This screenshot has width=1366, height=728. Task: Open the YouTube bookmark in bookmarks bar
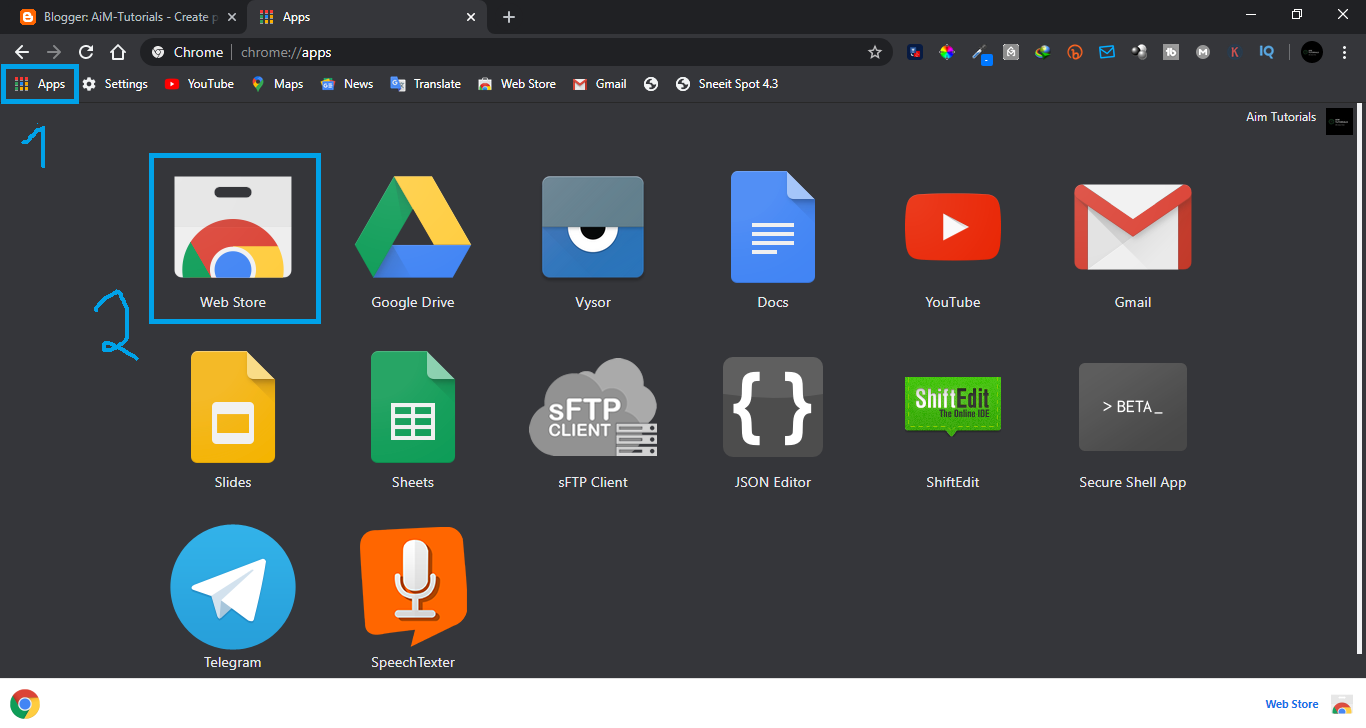tap(199, 84)
